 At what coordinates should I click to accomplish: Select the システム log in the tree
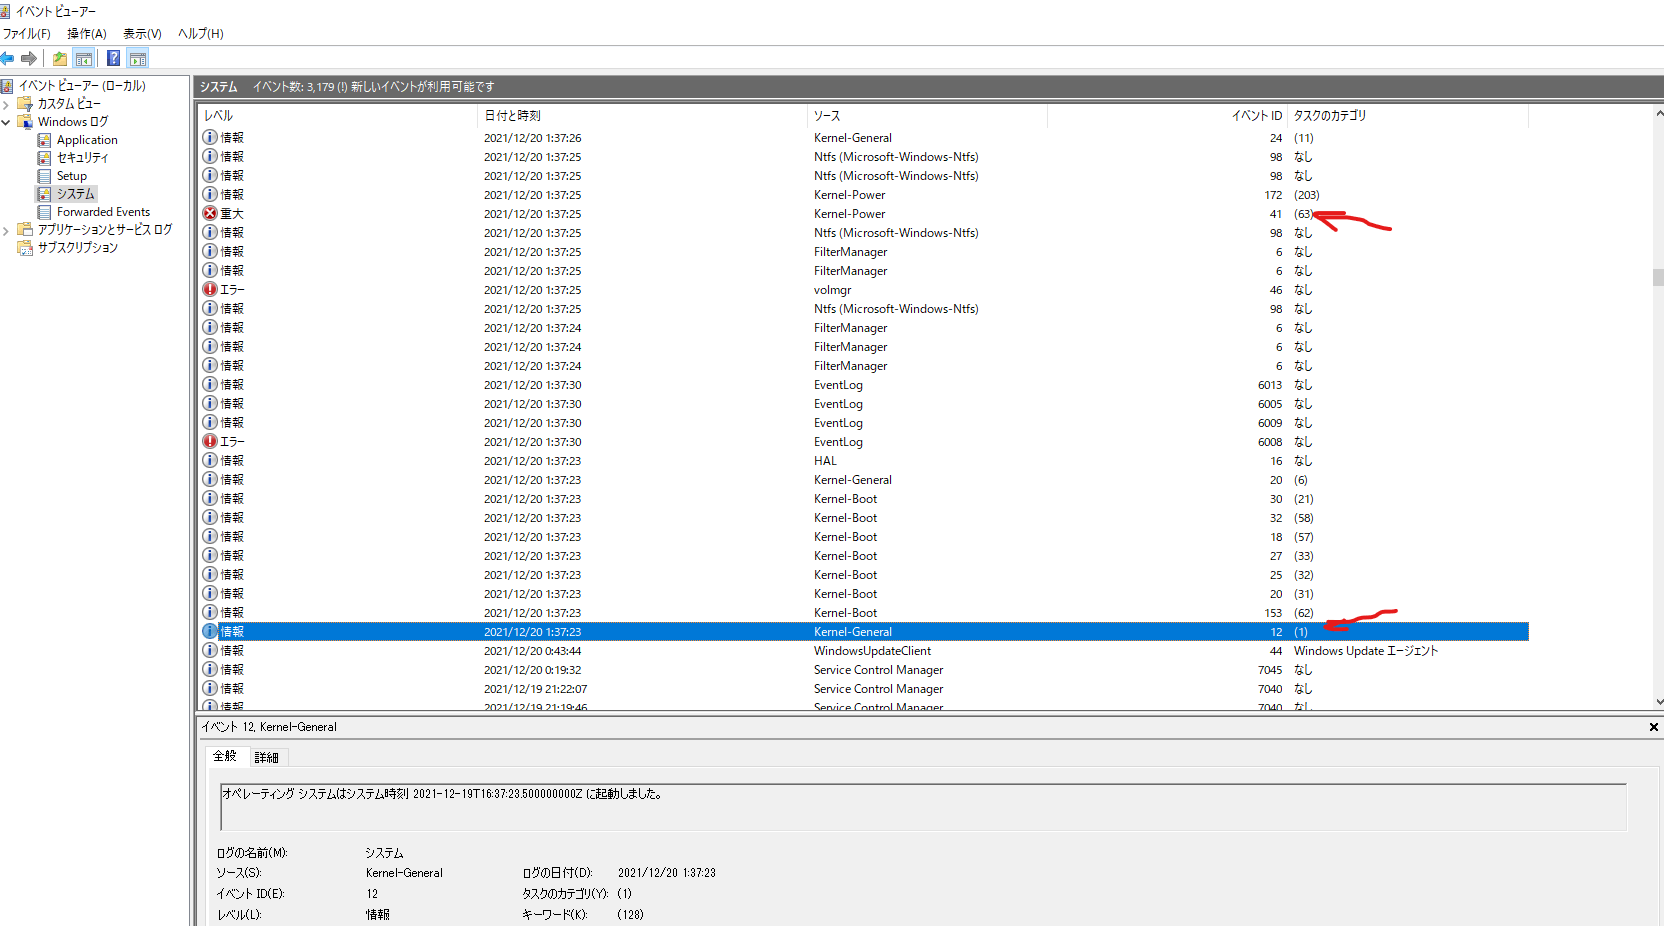[x=75, y=194]
